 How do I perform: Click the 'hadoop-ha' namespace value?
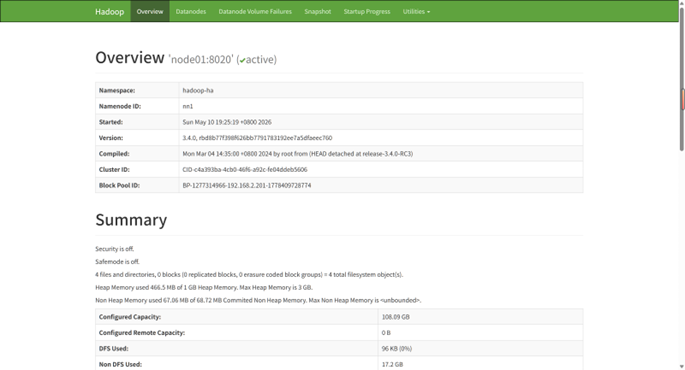click(x=198, y=90)
